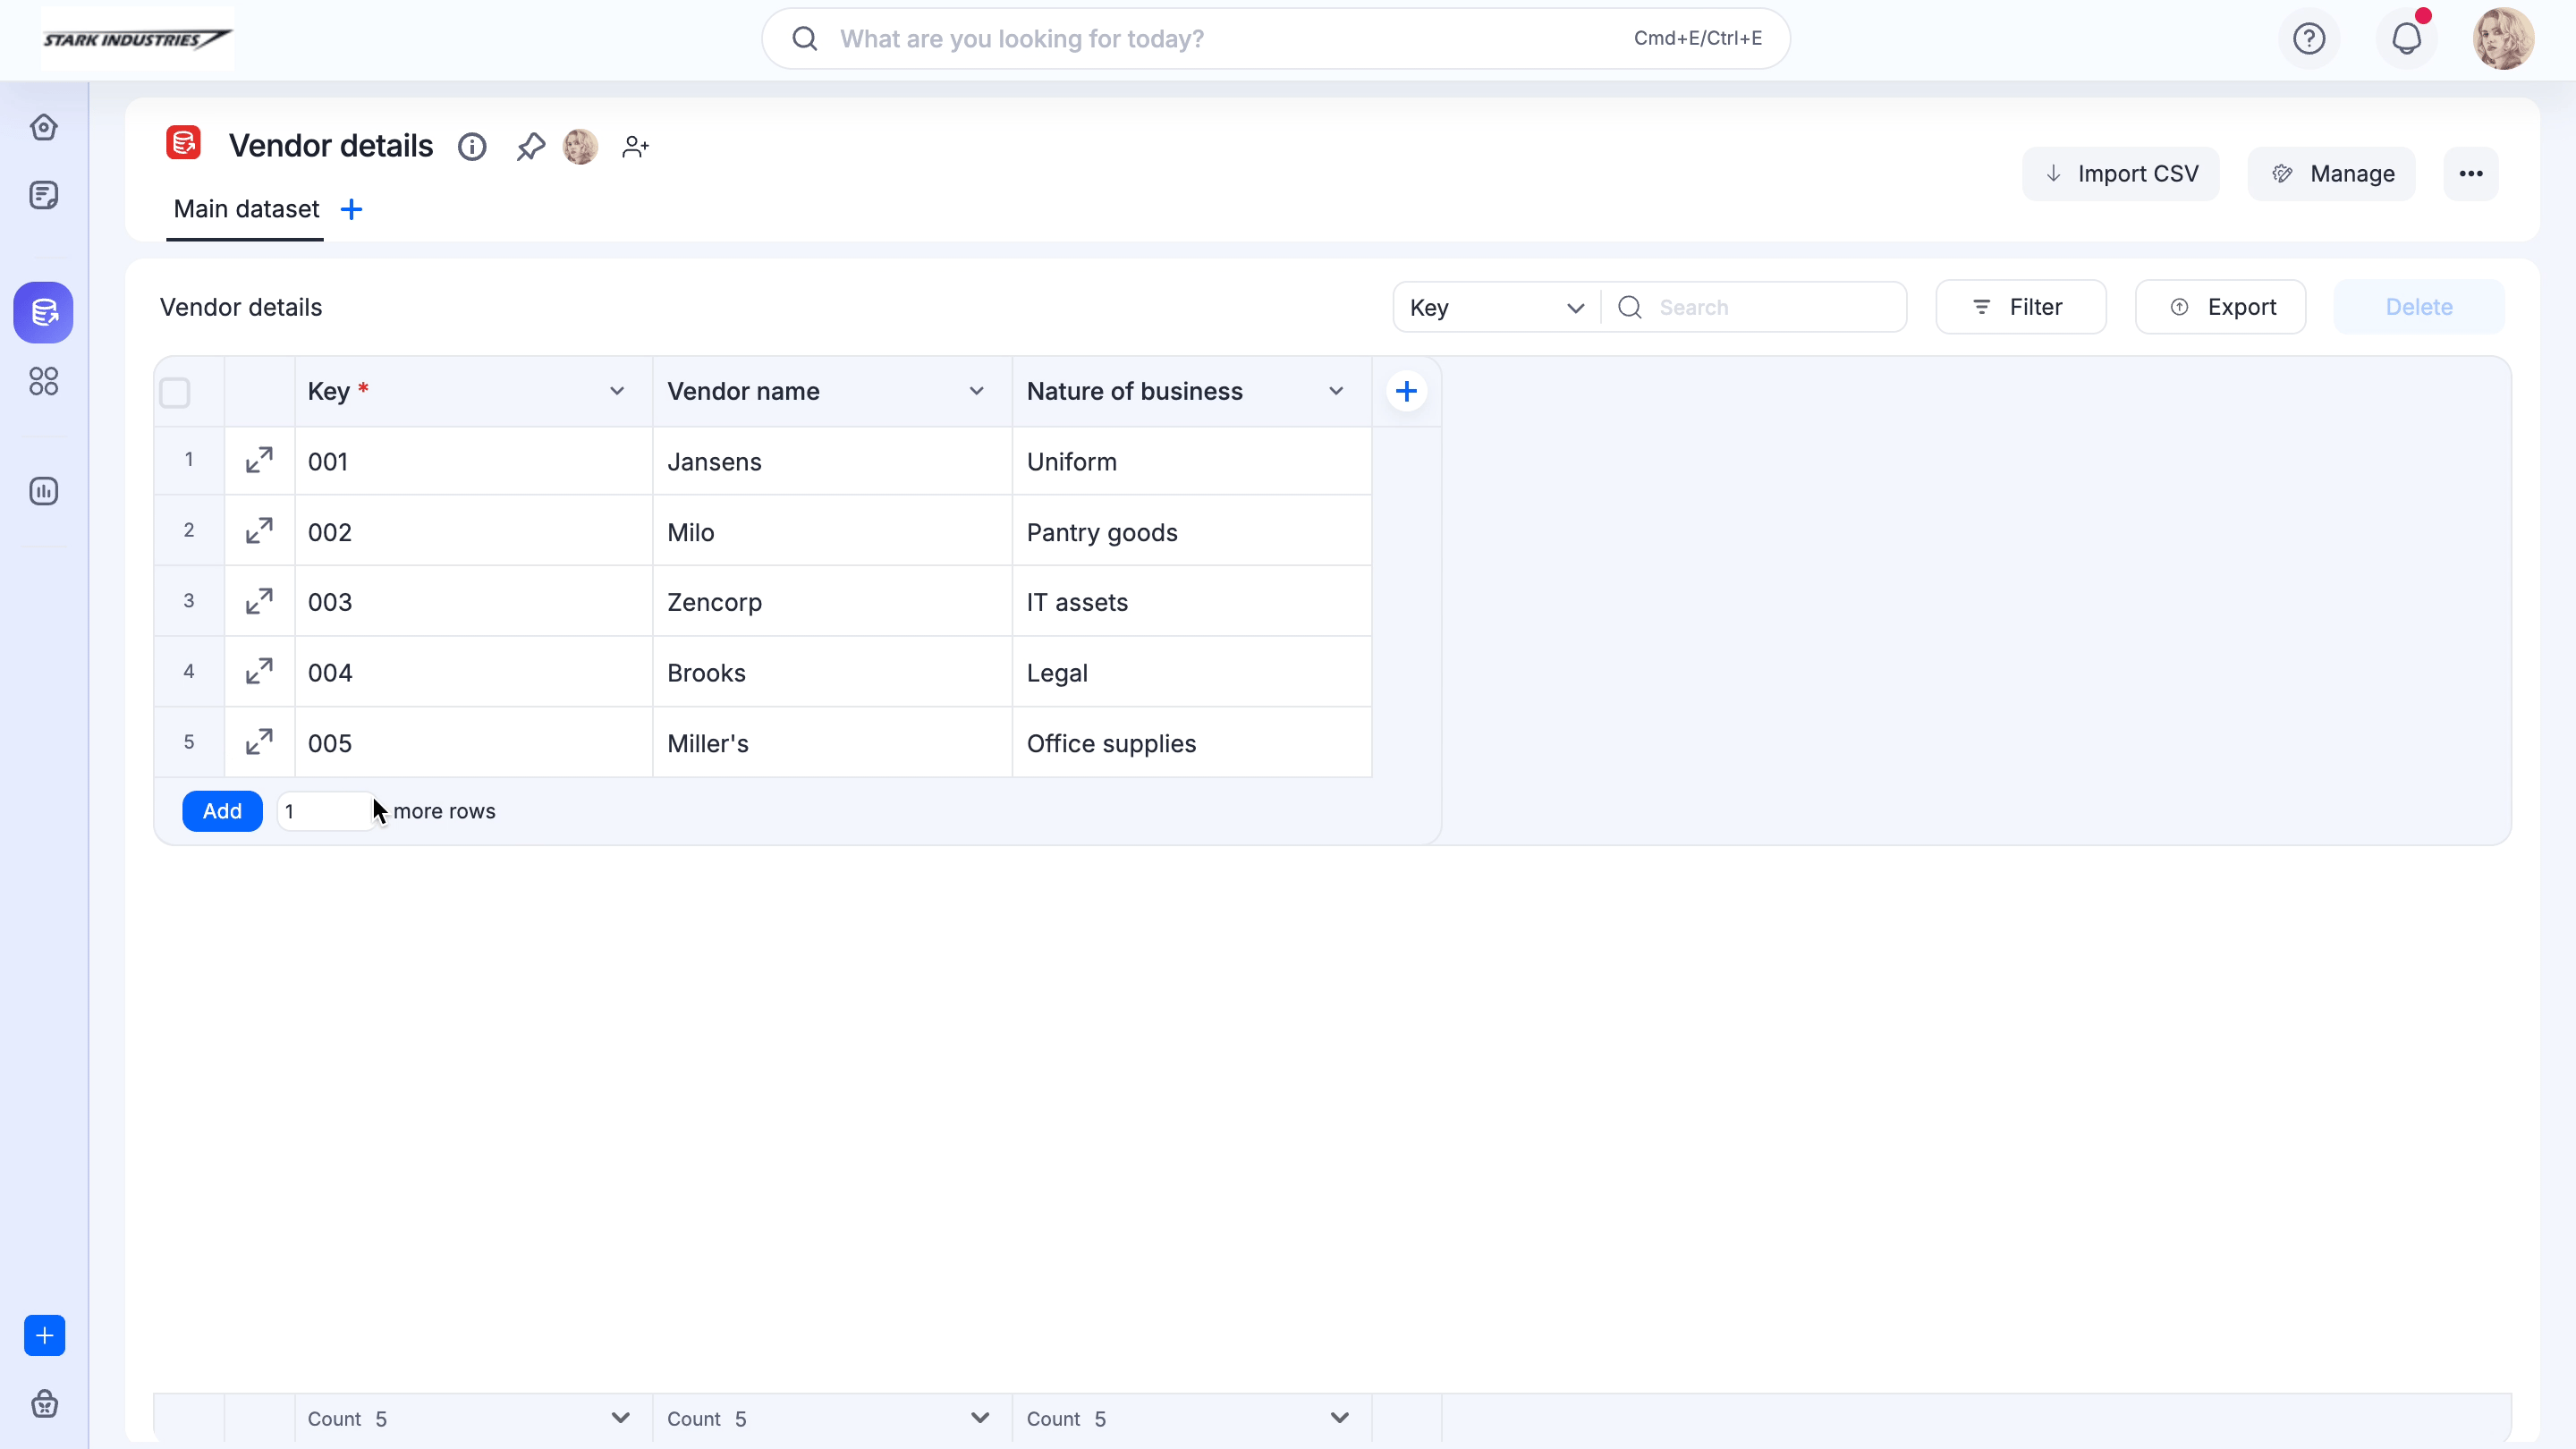The width and height of the screenshot is (2576, 1449).
Task: Add a new dataset tab
Action: 351,209
